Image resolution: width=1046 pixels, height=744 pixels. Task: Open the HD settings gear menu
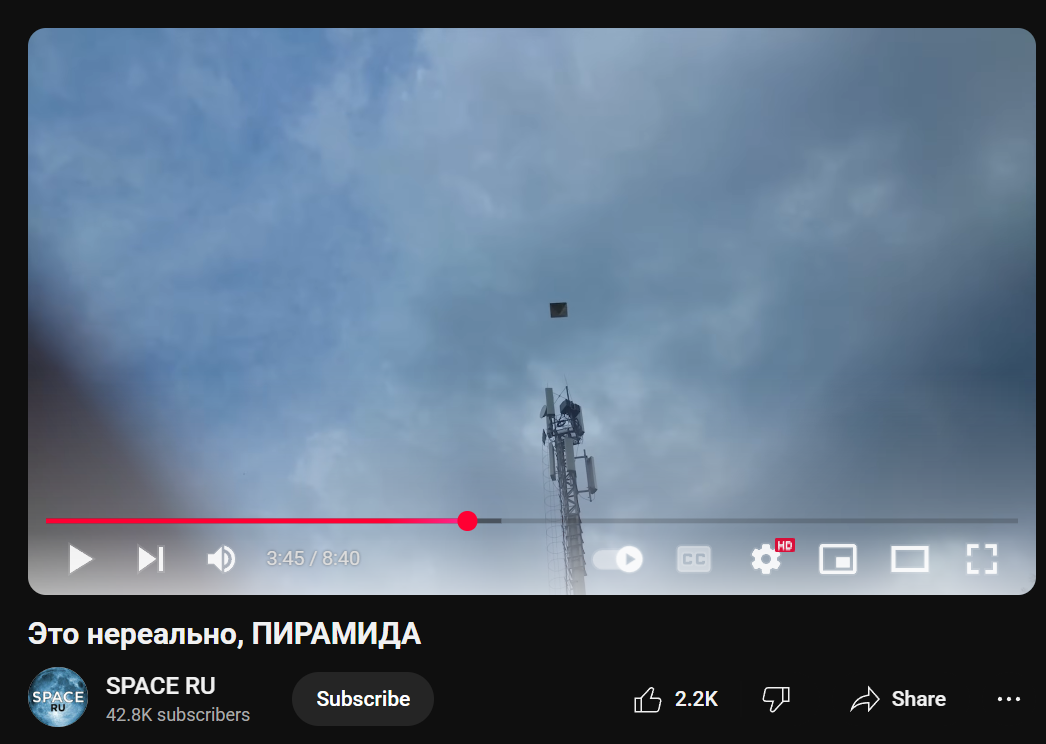(x=766, y=559)
